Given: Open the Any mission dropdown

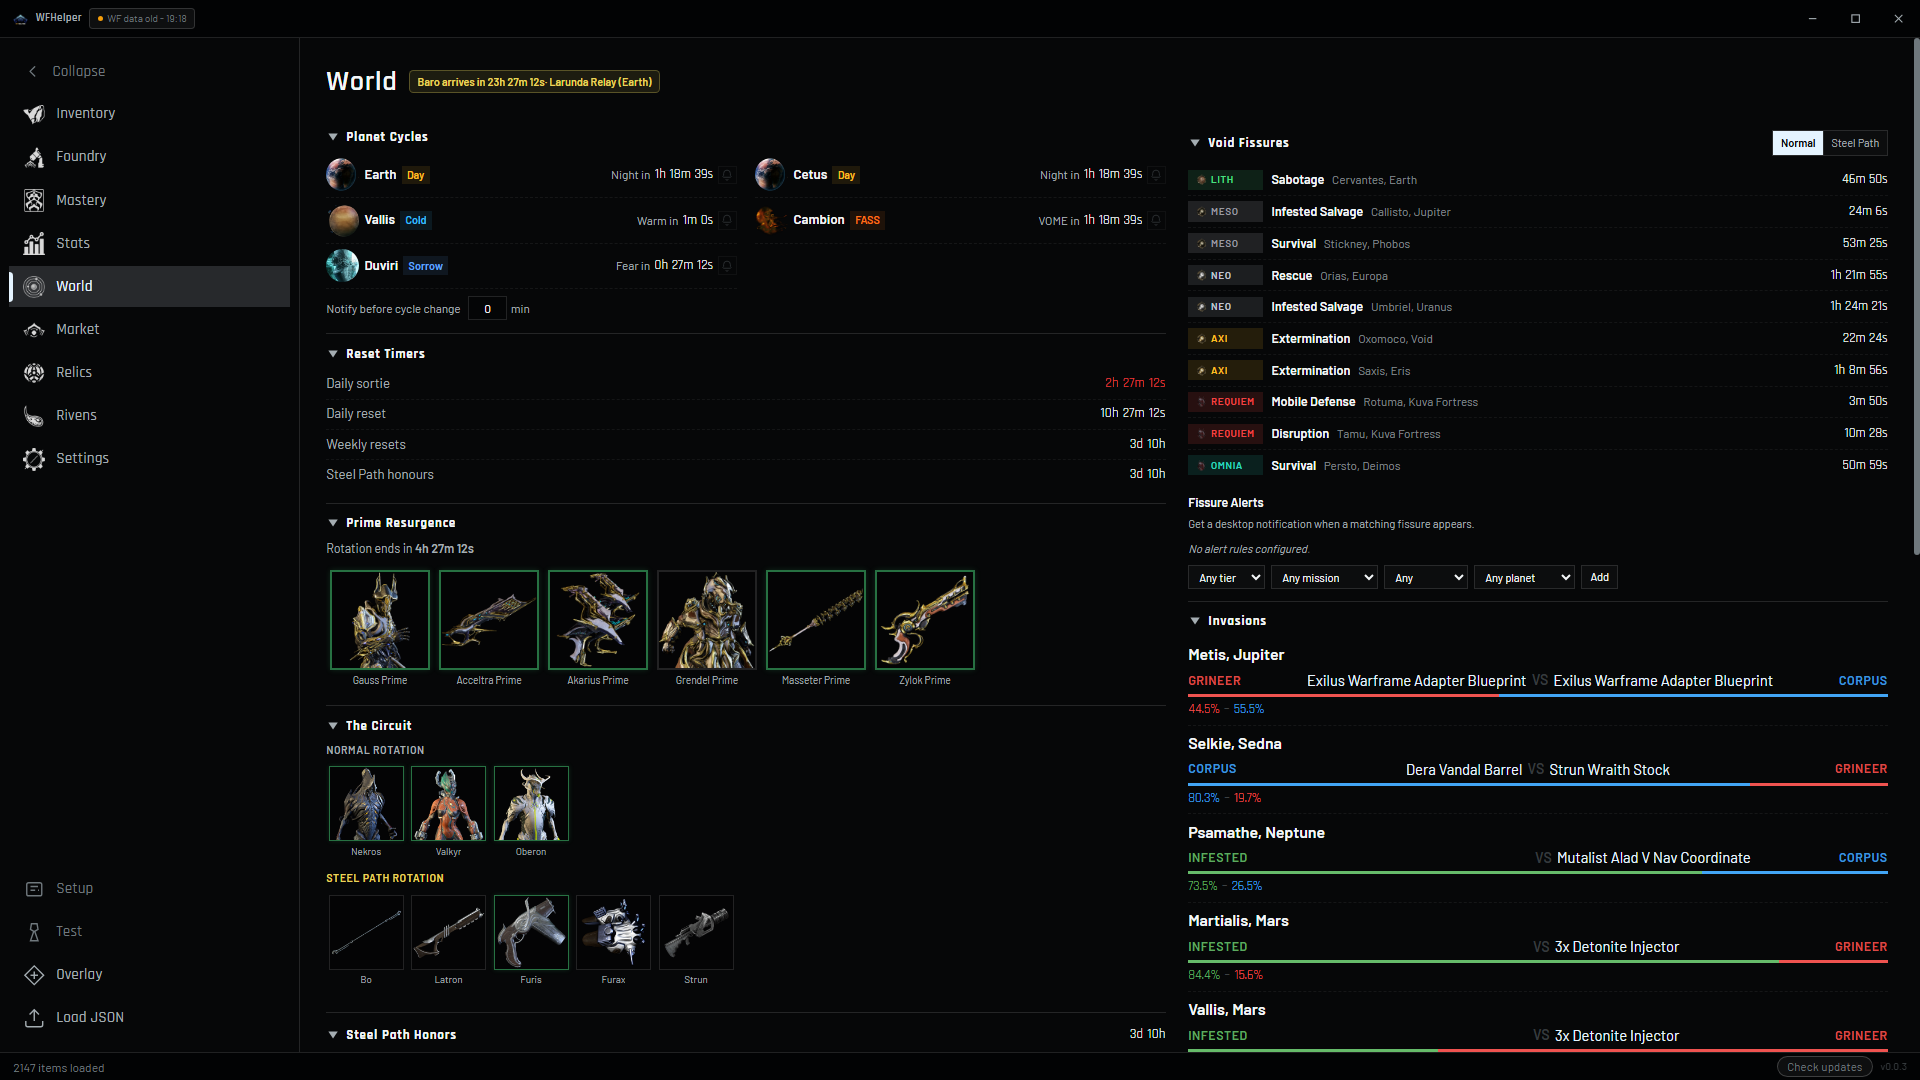Looking at the screenshot, I should pos(1324,578).
